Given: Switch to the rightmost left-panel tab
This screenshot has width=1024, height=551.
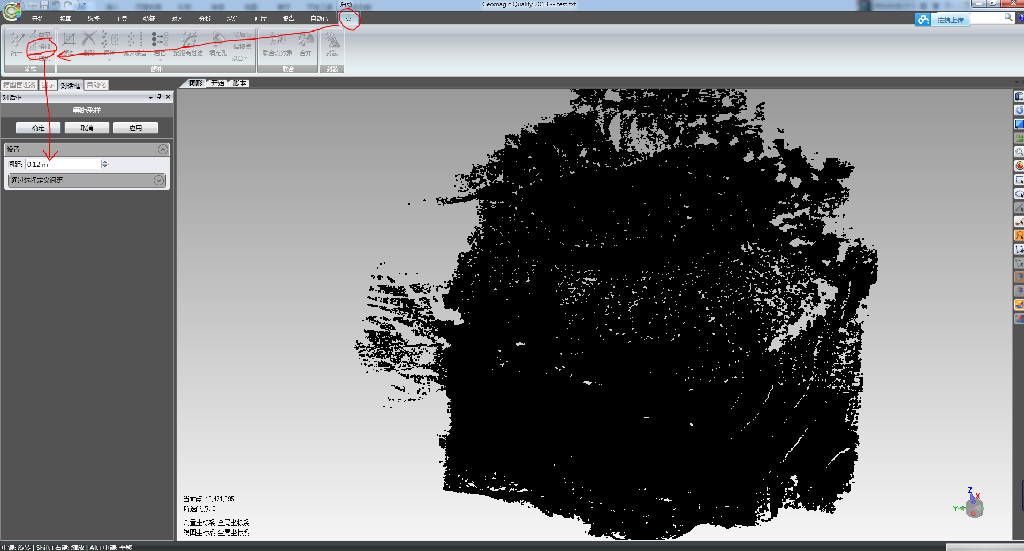Looking at the screenshot, I should tap(97, 85).
